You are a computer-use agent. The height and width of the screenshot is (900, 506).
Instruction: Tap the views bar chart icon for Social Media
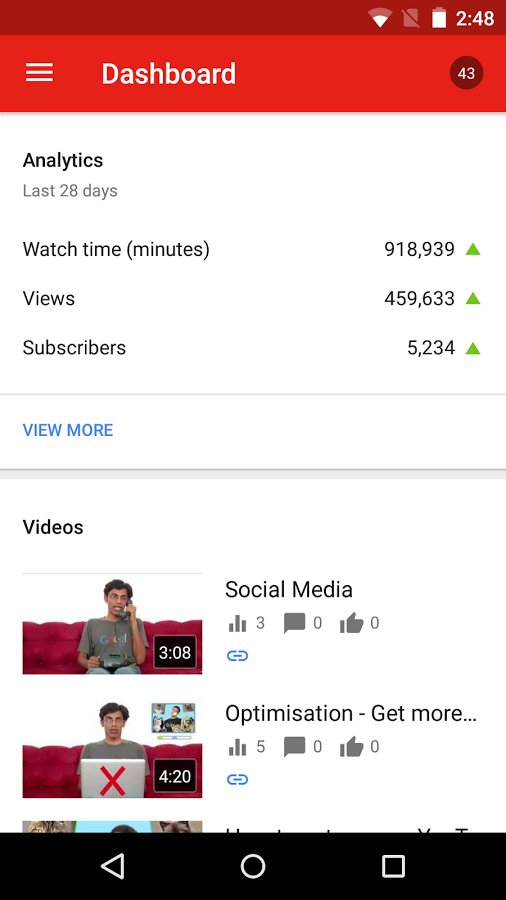pyautogui.click(x=237, y=623)
